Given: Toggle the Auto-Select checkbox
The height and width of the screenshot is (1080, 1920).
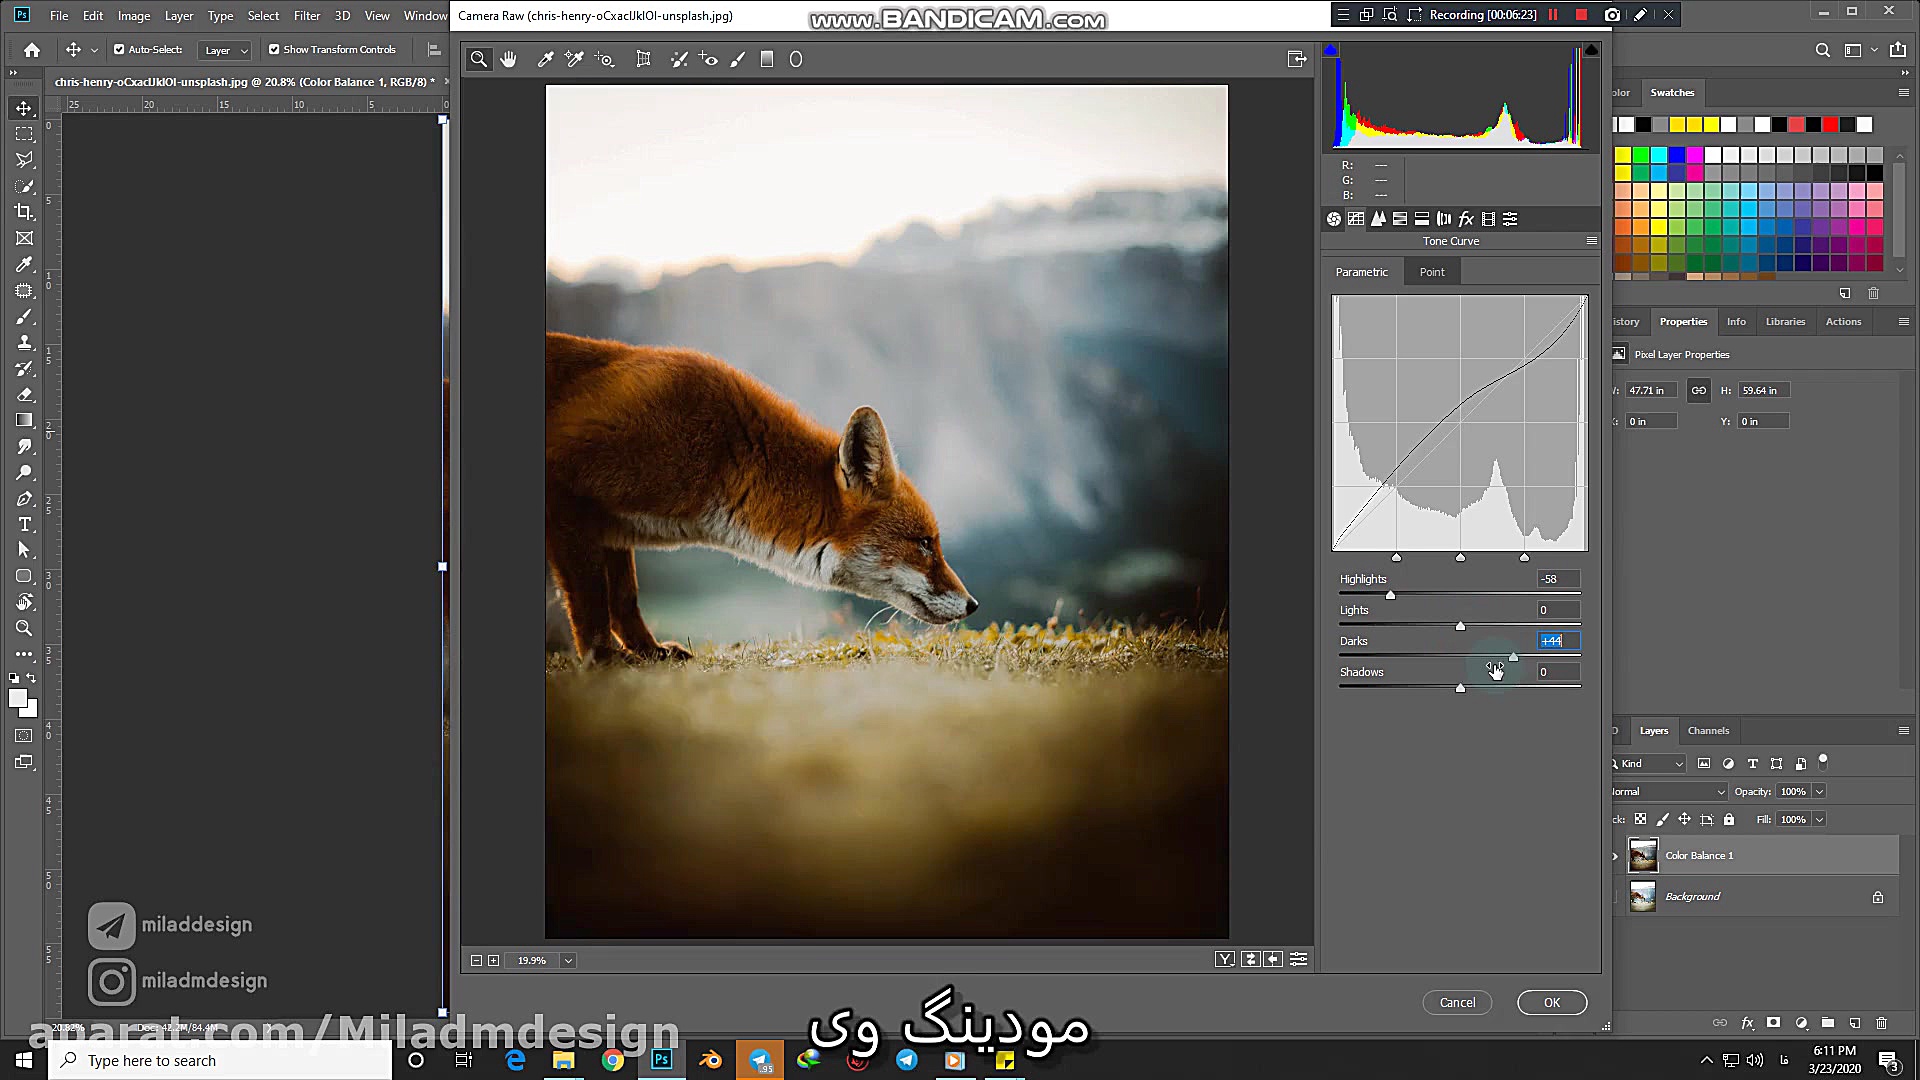Looking at the screenshot, I should 119,49.
